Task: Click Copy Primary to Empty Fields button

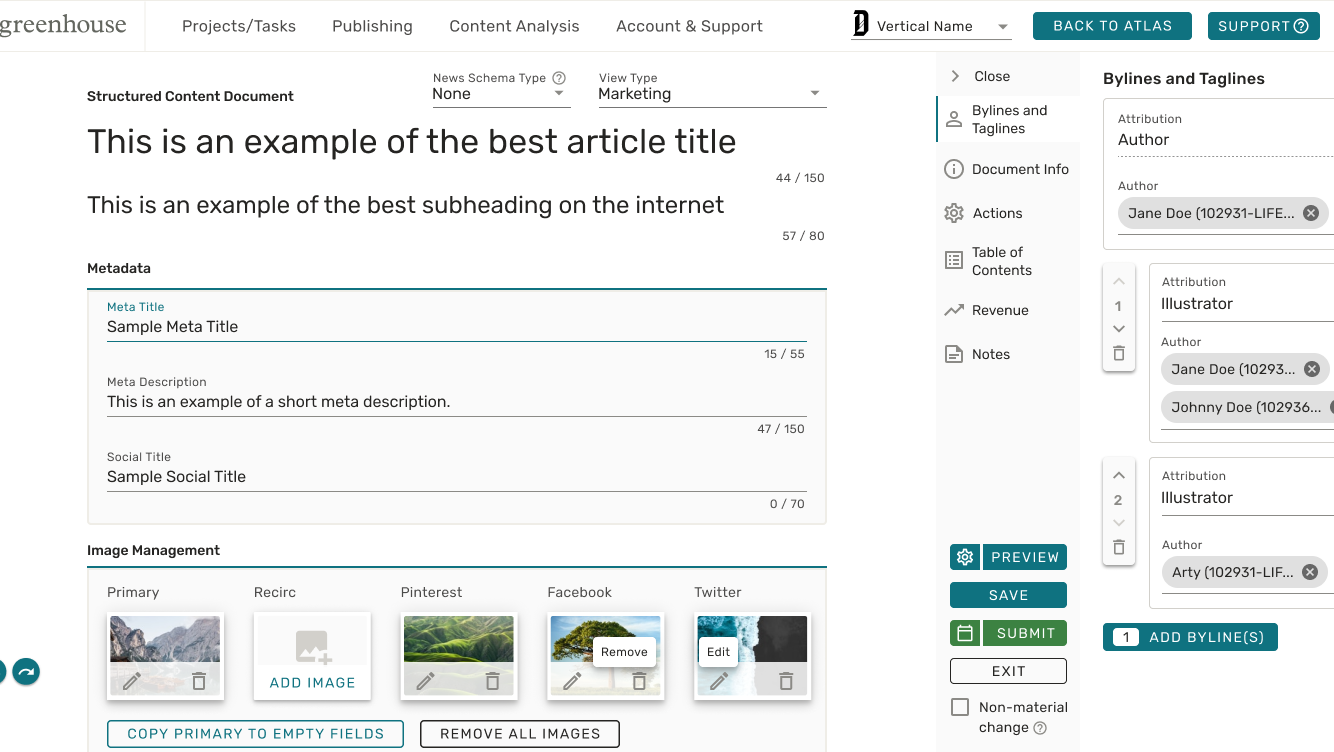Action: (x=255, y=734)
